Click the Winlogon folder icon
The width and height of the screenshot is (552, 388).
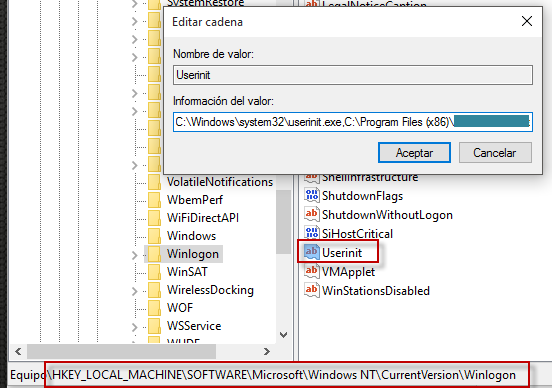(x=154, y=254)
